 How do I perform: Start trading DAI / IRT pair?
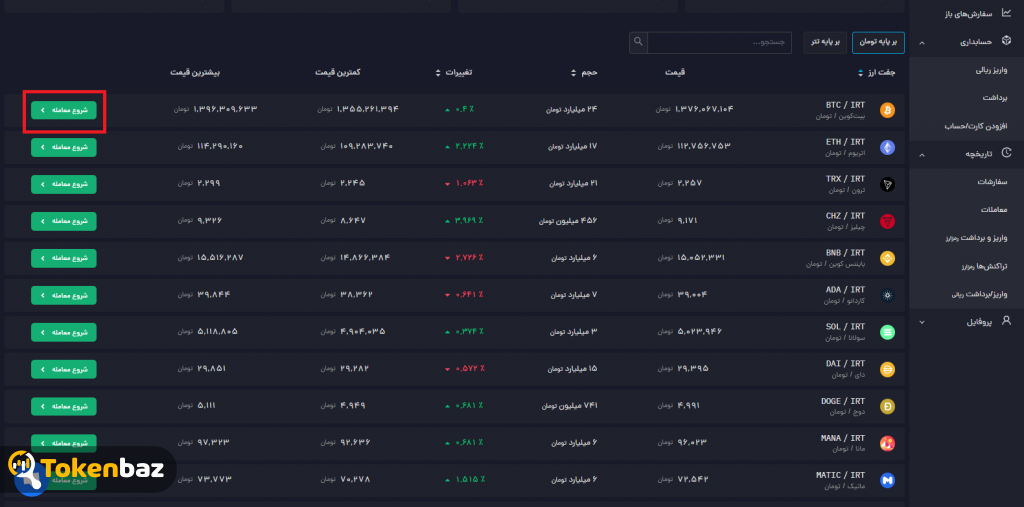click(63, 369)
